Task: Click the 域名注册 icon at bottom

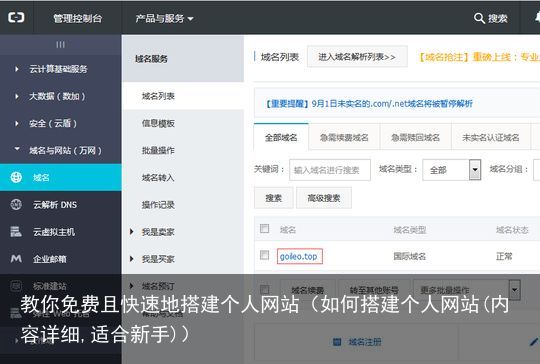Action: tap(337, 342)
